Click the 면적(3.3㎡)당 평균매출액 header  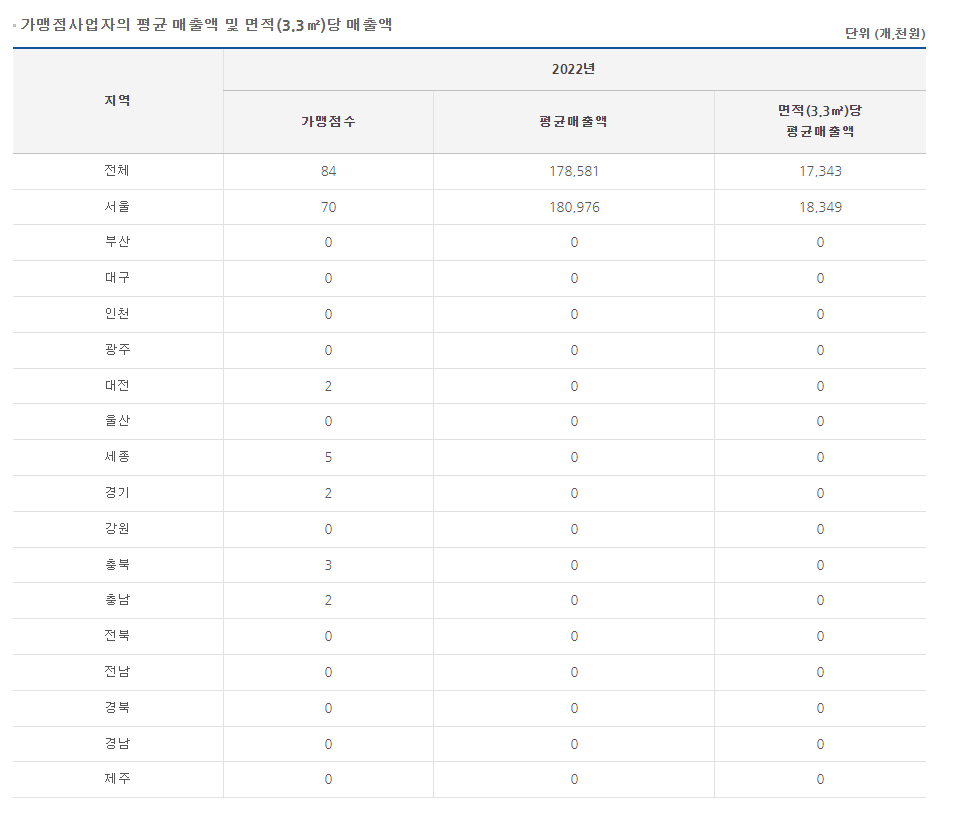coord(820,121)
